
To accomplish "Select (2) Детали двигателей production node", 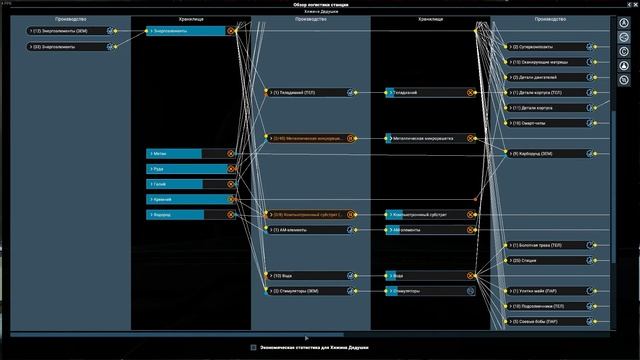I will [x=549, y=77].
